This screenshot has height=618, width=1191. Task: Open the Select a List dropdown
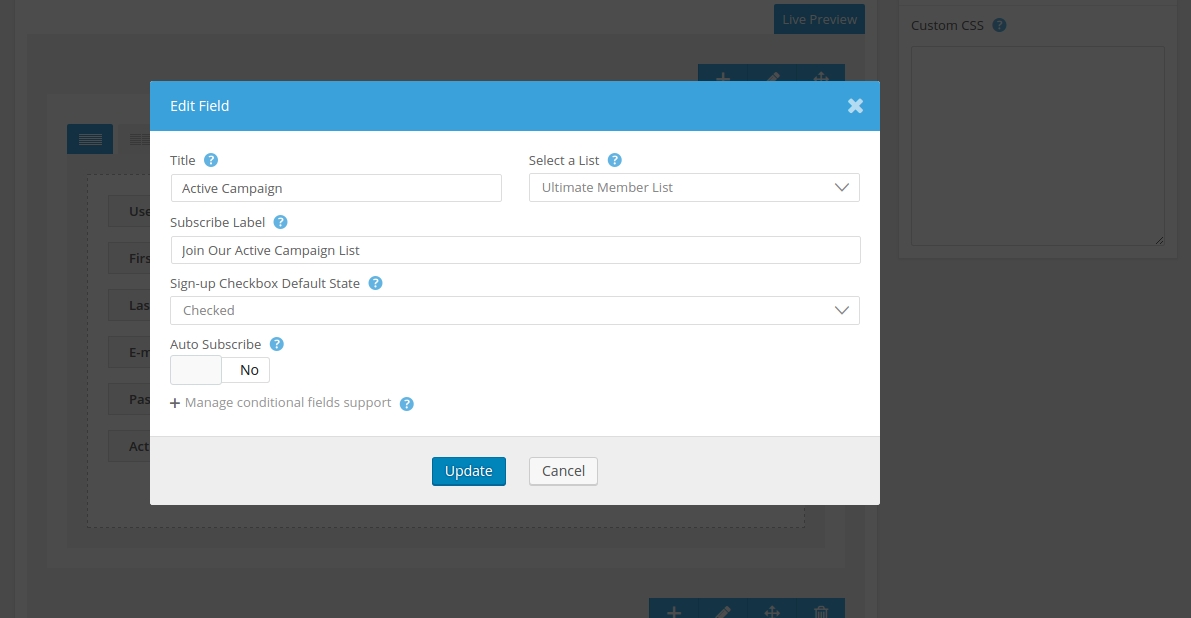point(694,188)
